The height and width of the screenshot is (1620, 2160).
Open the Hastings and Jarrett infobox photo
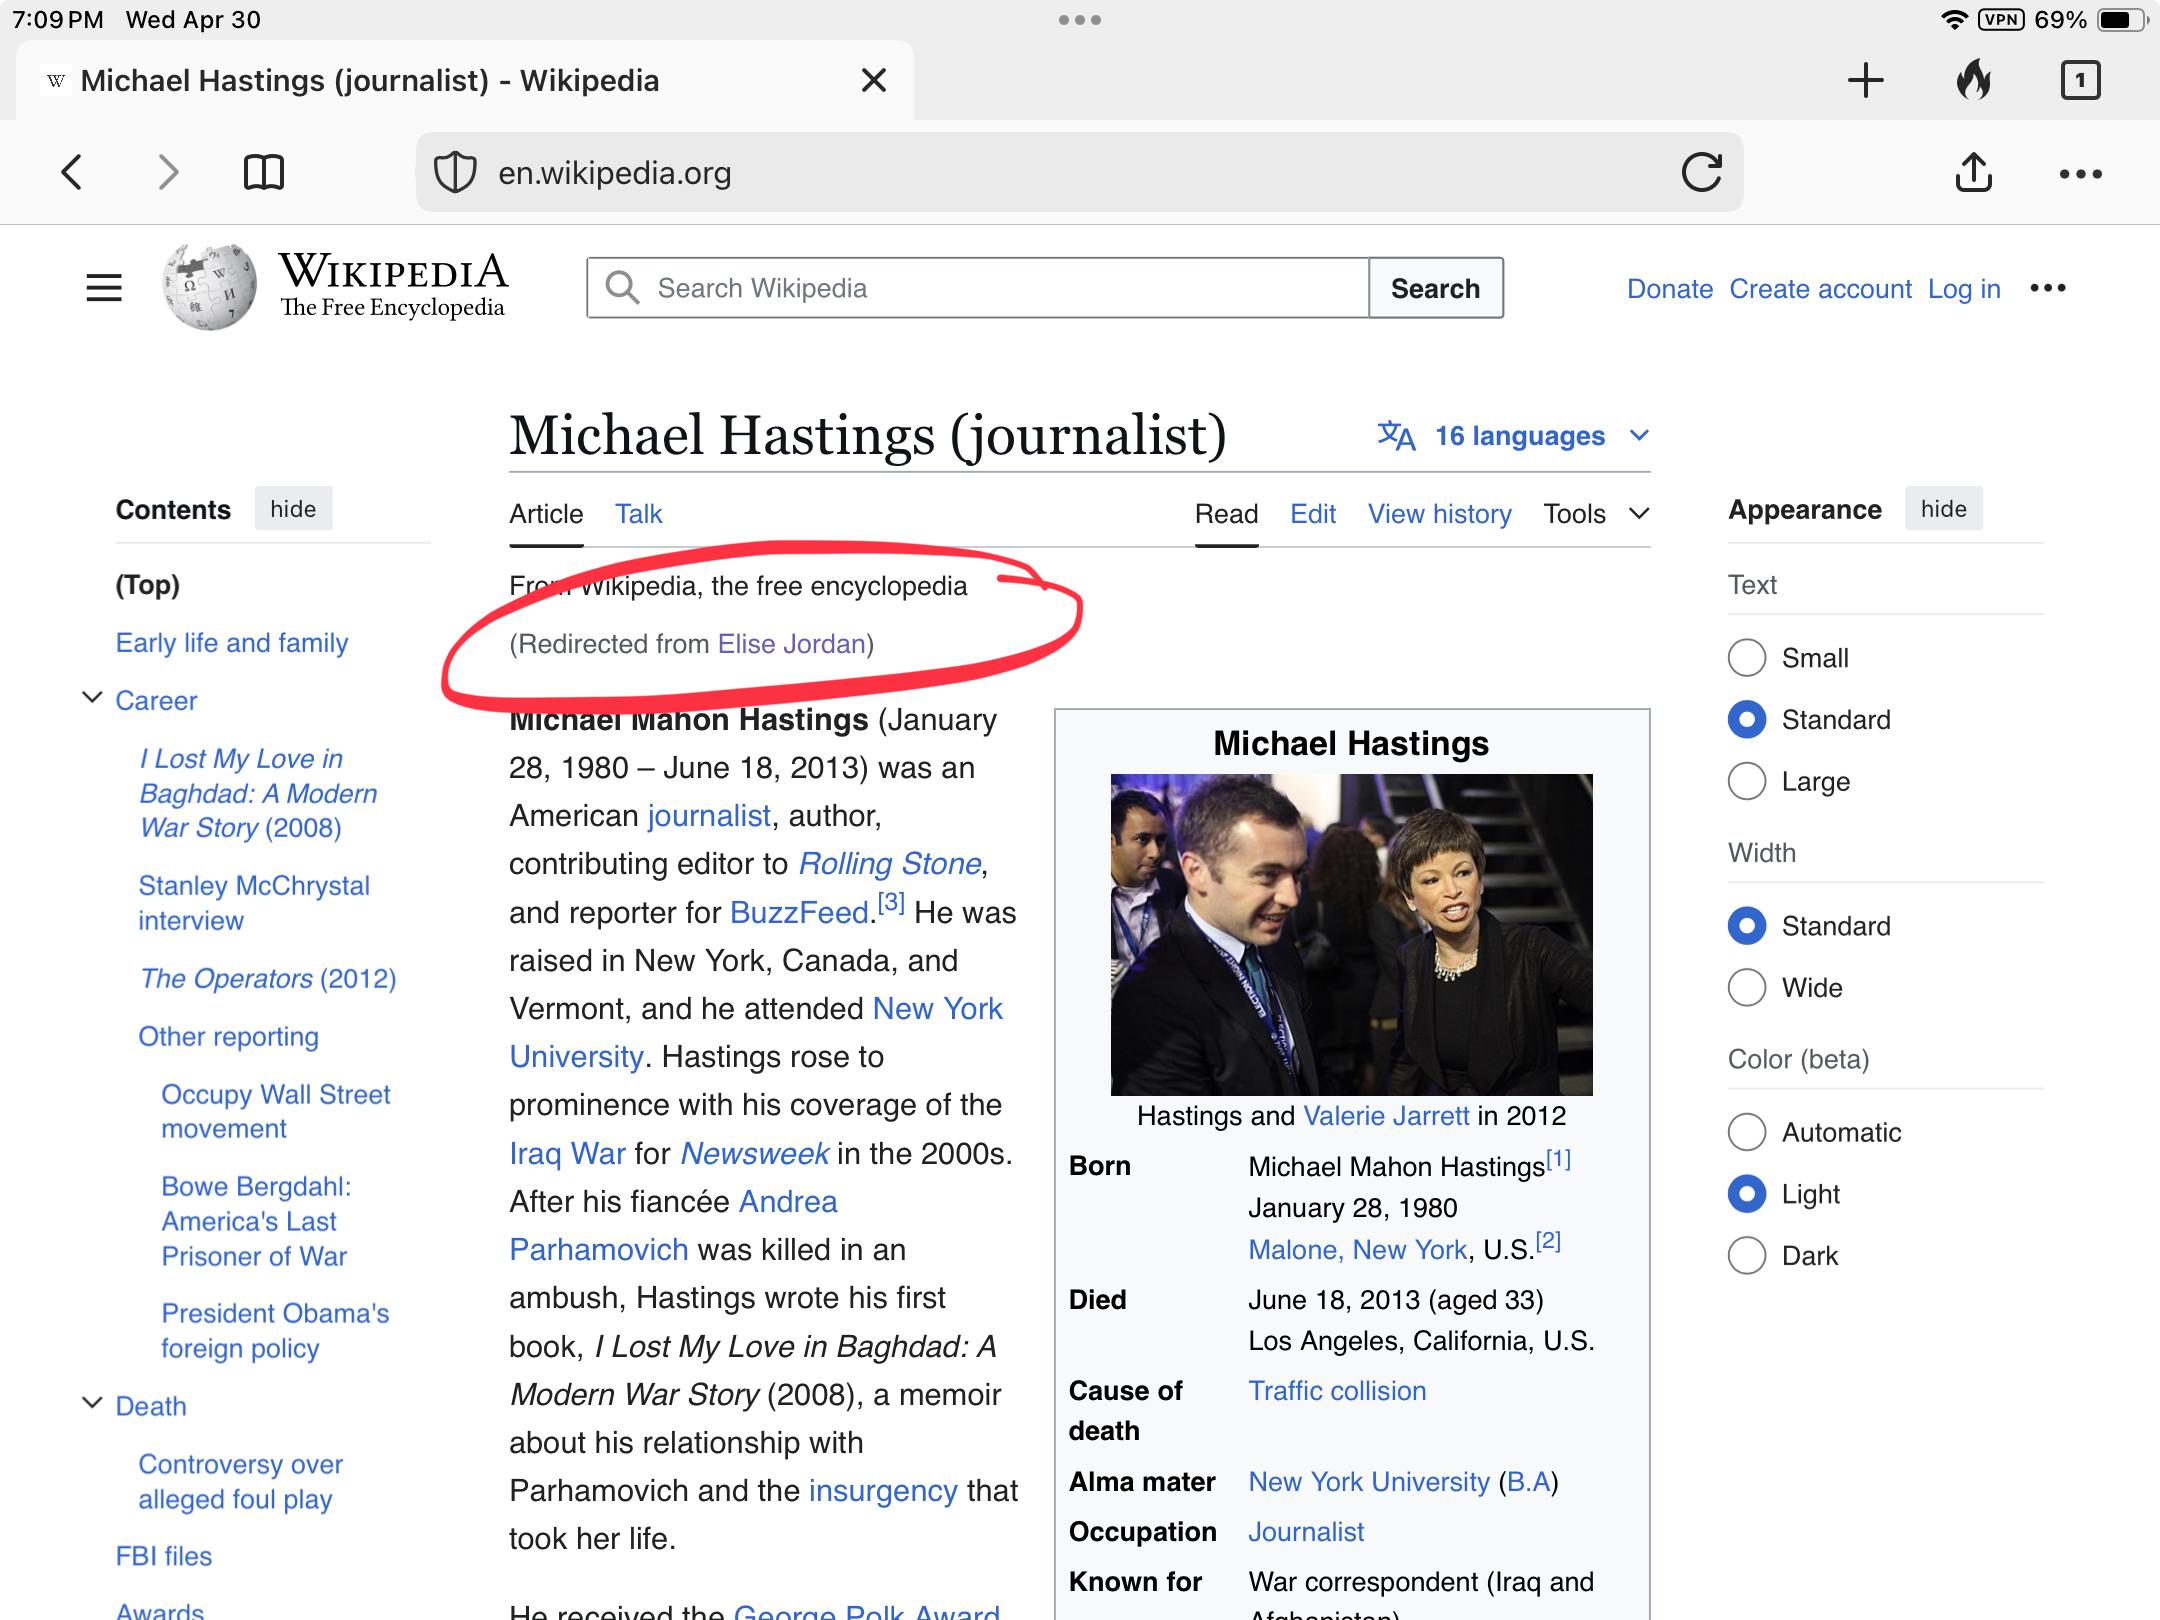[1351, 934]
